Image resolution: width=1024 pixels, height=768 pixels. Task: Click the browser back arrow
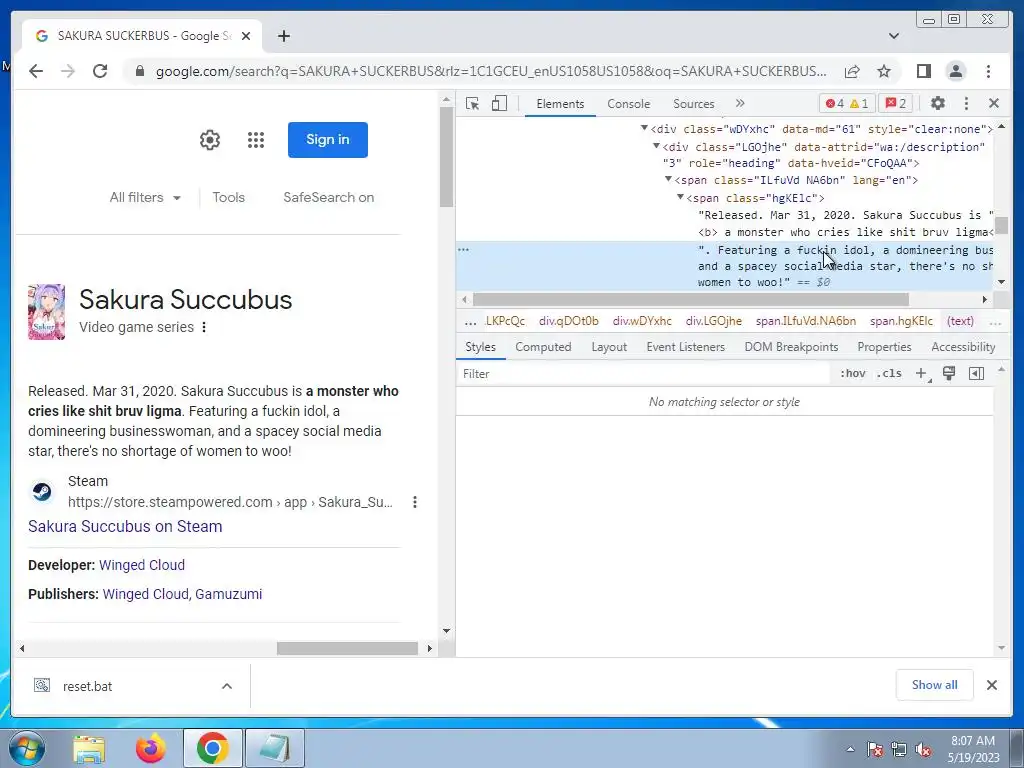pyautogui.click(x=36, y=71)
